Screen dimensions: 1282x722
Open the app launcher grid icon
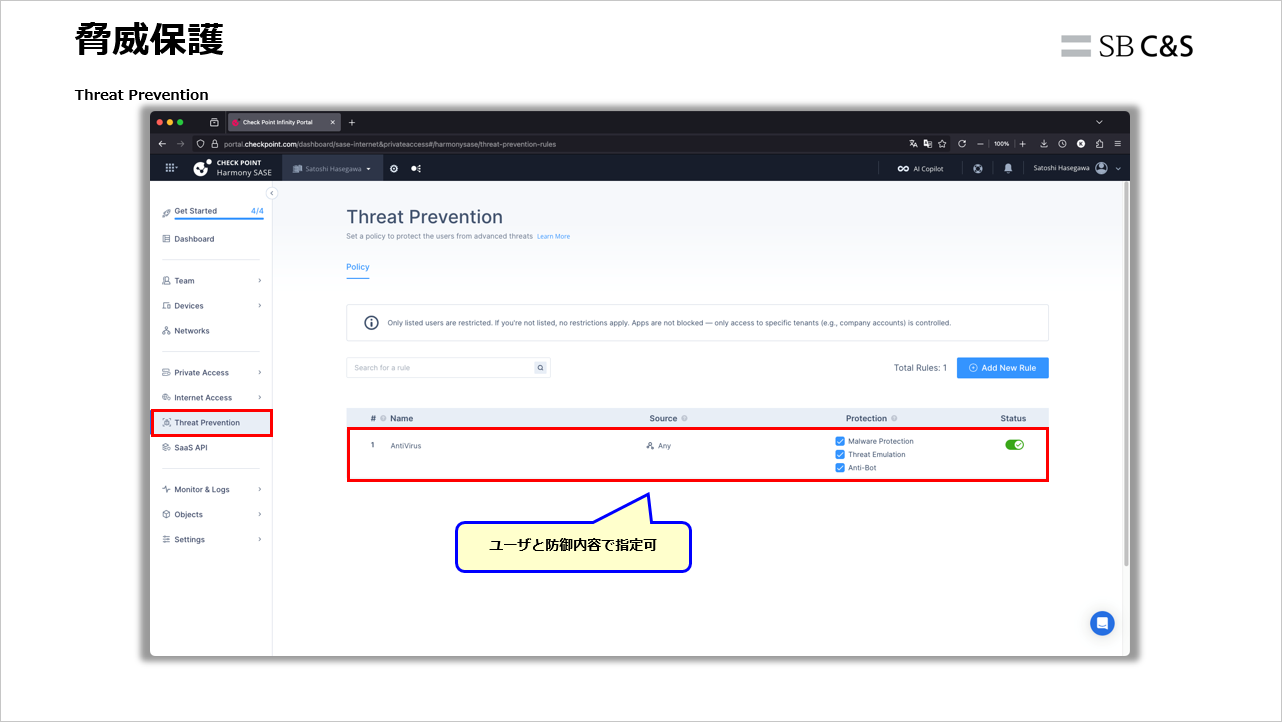pos(170,169)
